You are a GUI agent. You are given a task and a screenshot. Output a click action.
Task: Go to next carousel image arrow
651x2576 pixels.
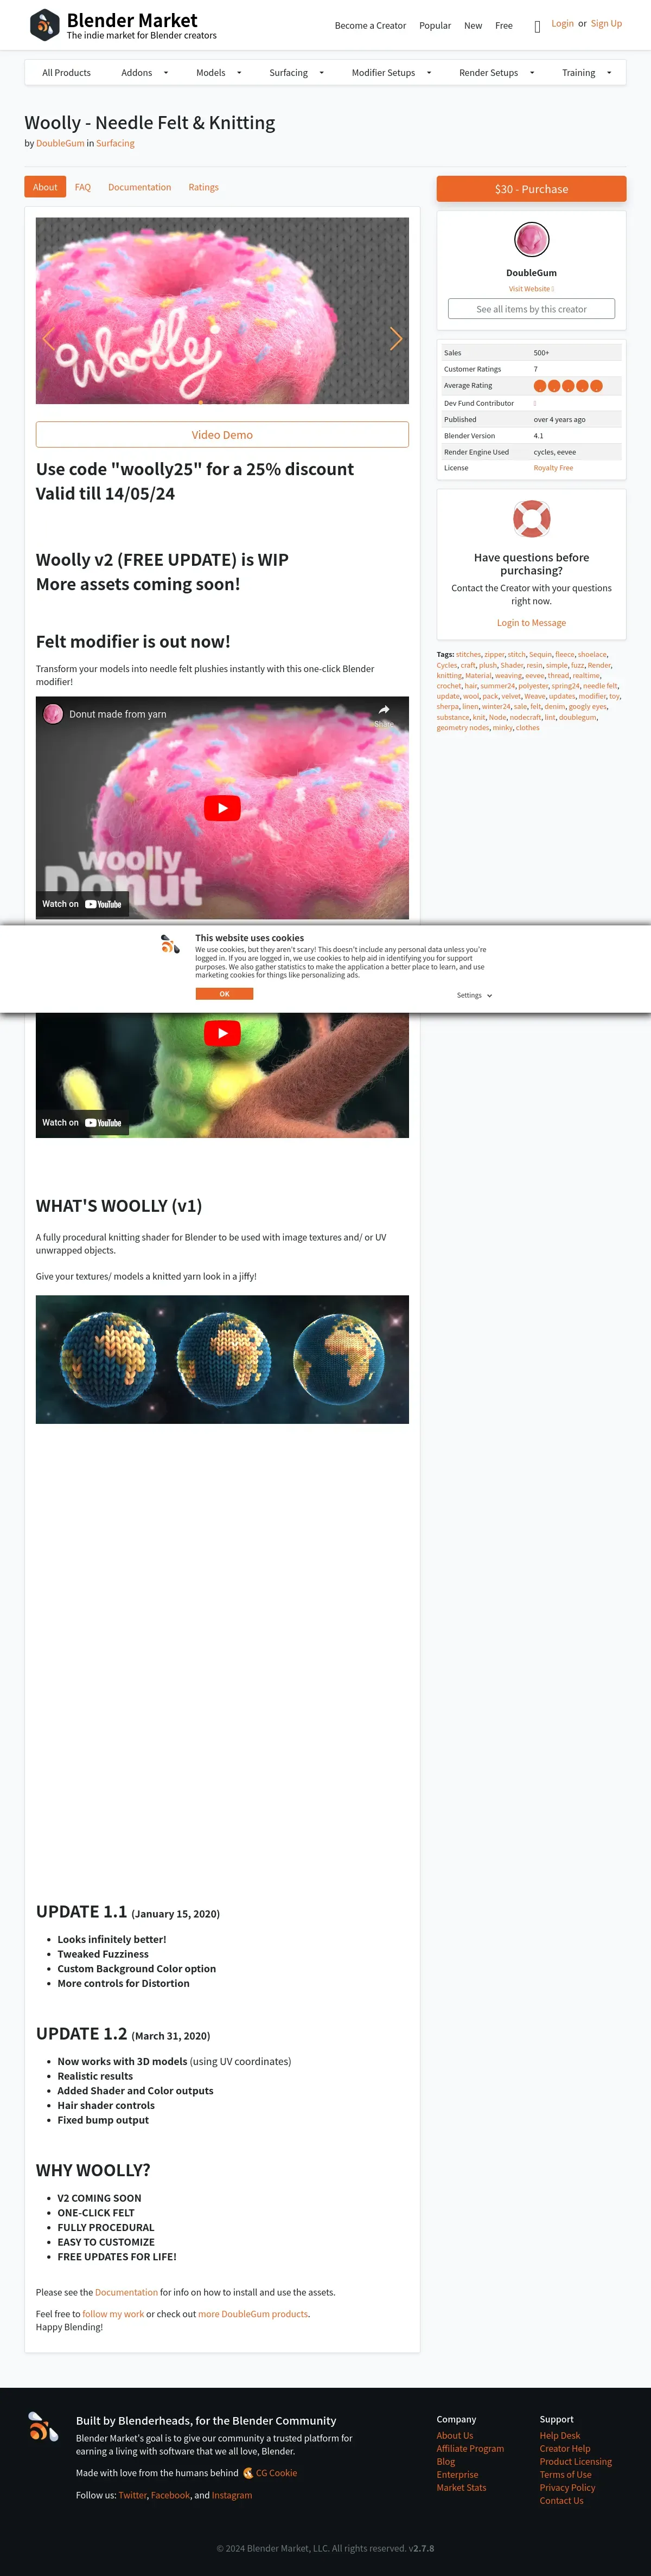[x=396, y=339]
